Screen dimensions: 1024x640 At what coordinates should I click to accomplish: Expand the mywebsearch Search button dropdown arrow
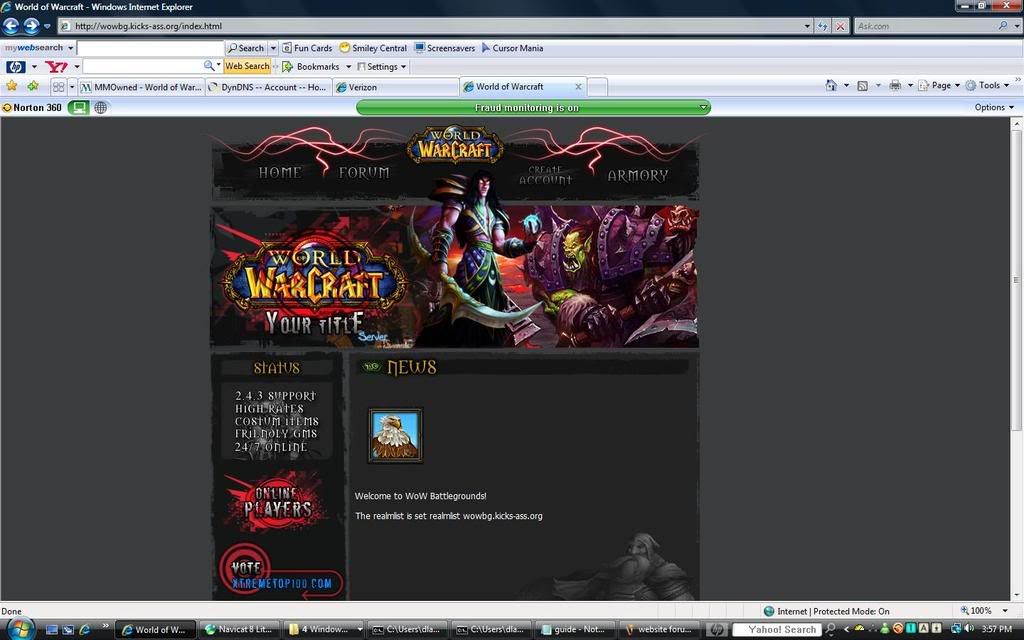[x=274, y=48]
